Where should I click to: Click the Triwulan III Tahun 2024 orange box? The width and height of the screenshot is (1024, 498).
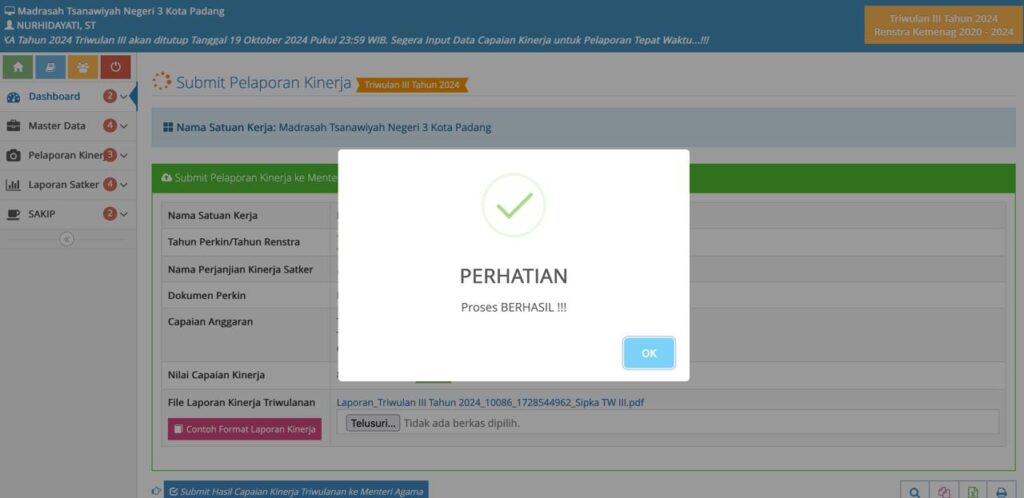tap(943, 25)
